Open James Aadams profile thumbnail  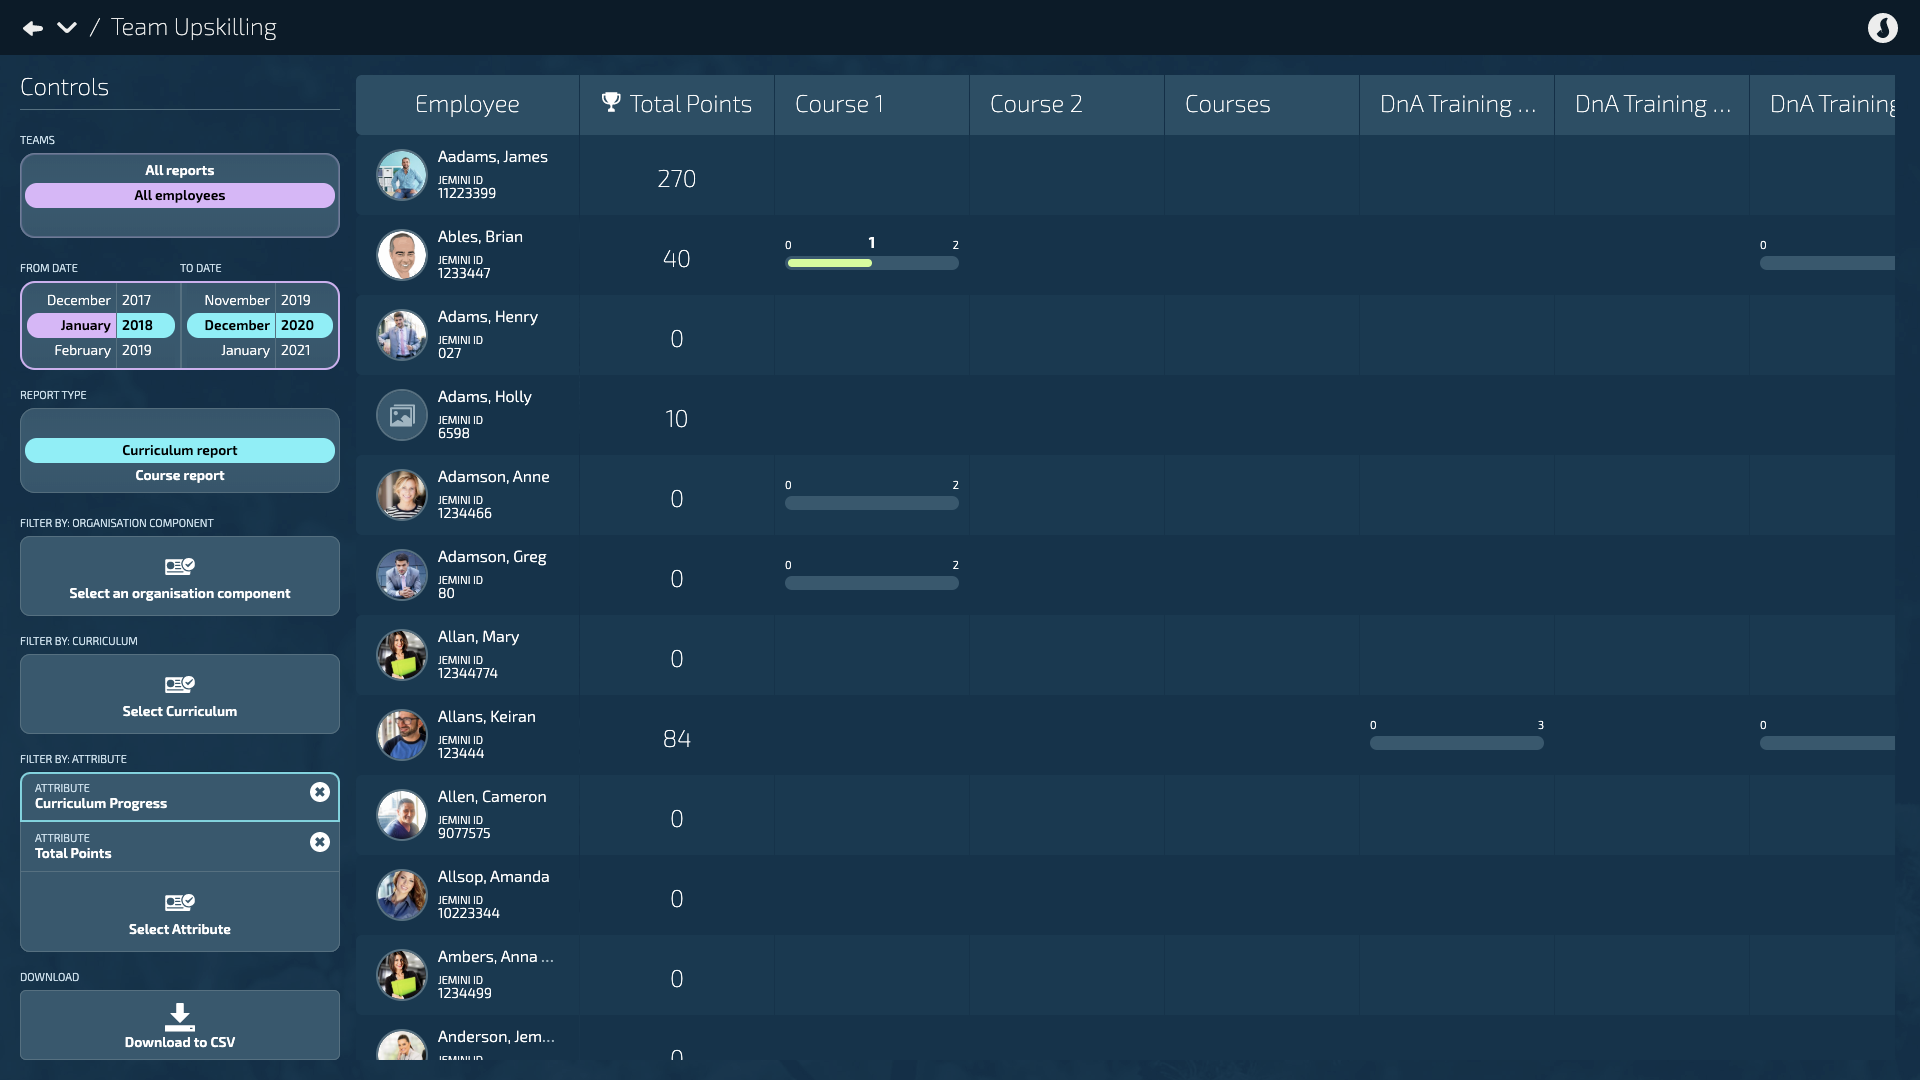402,175
